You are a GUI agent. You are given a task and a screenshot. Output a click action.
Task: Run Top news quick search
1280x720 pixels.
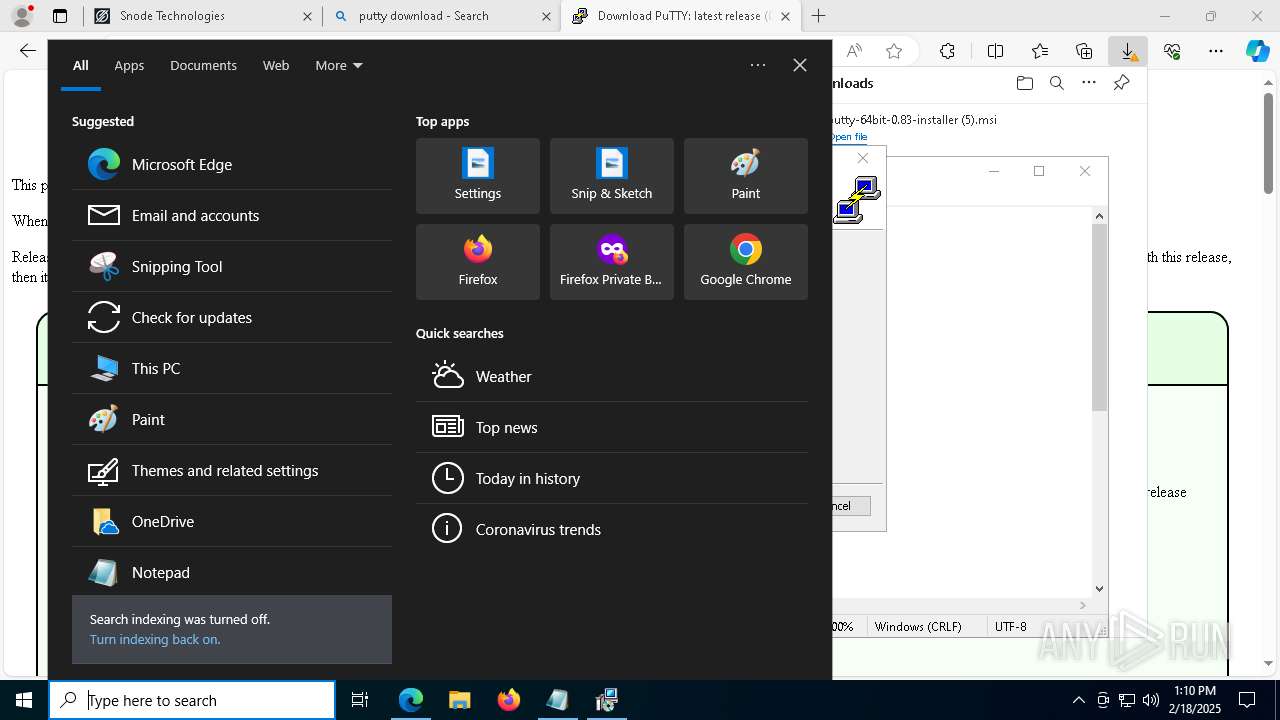[x=612, y=427]
